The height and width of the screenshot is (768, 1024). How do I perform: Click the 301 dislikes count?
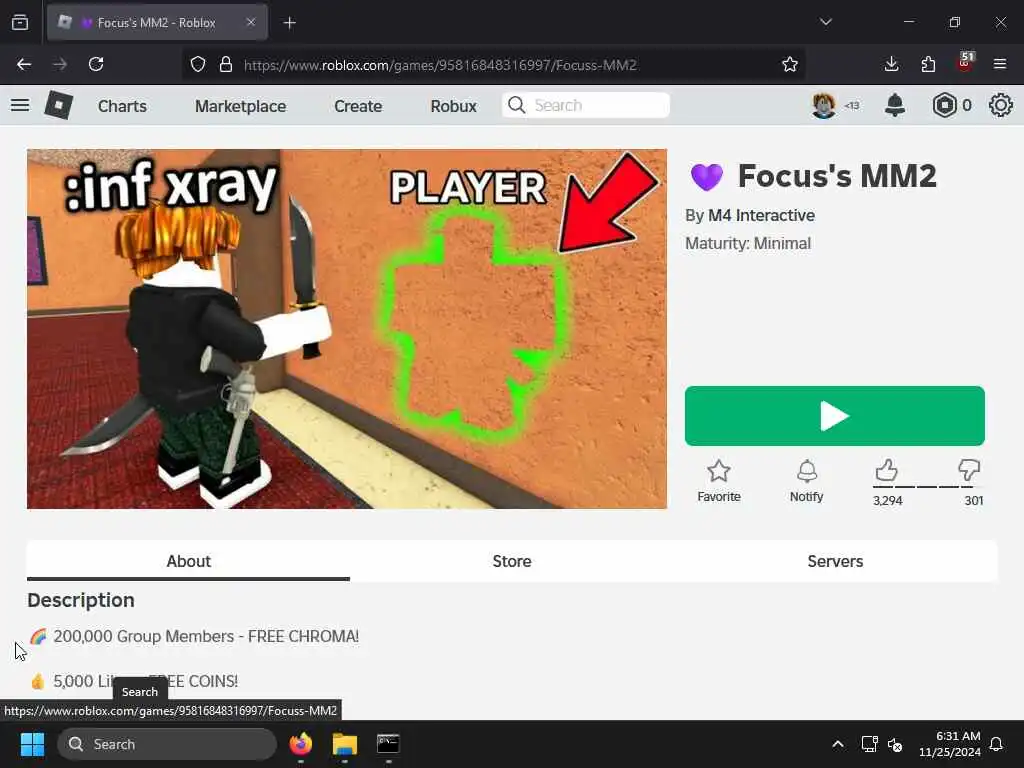point(974,501)
